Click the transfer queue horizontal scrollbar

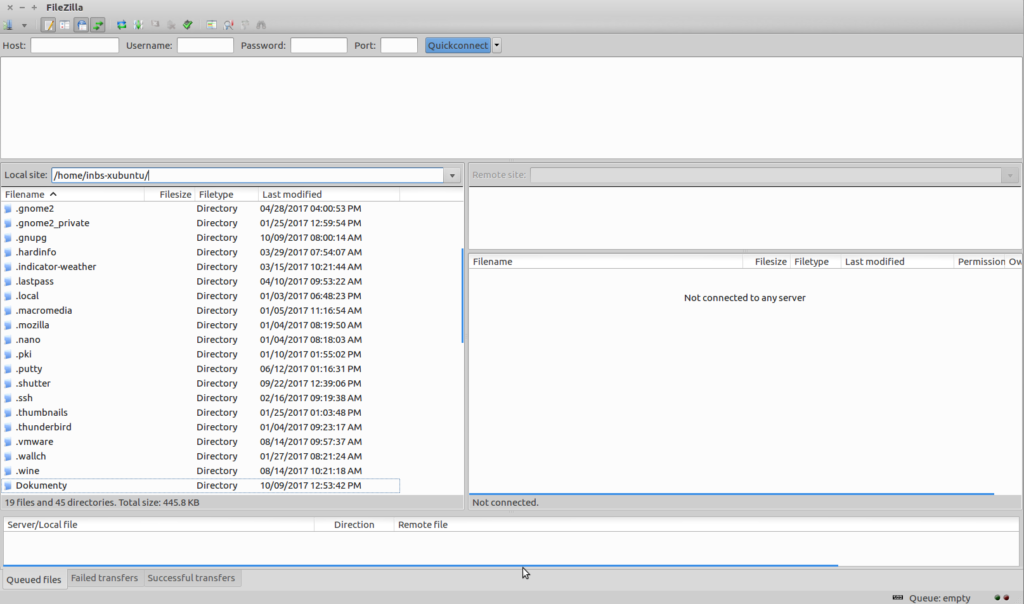click(421, 565)
